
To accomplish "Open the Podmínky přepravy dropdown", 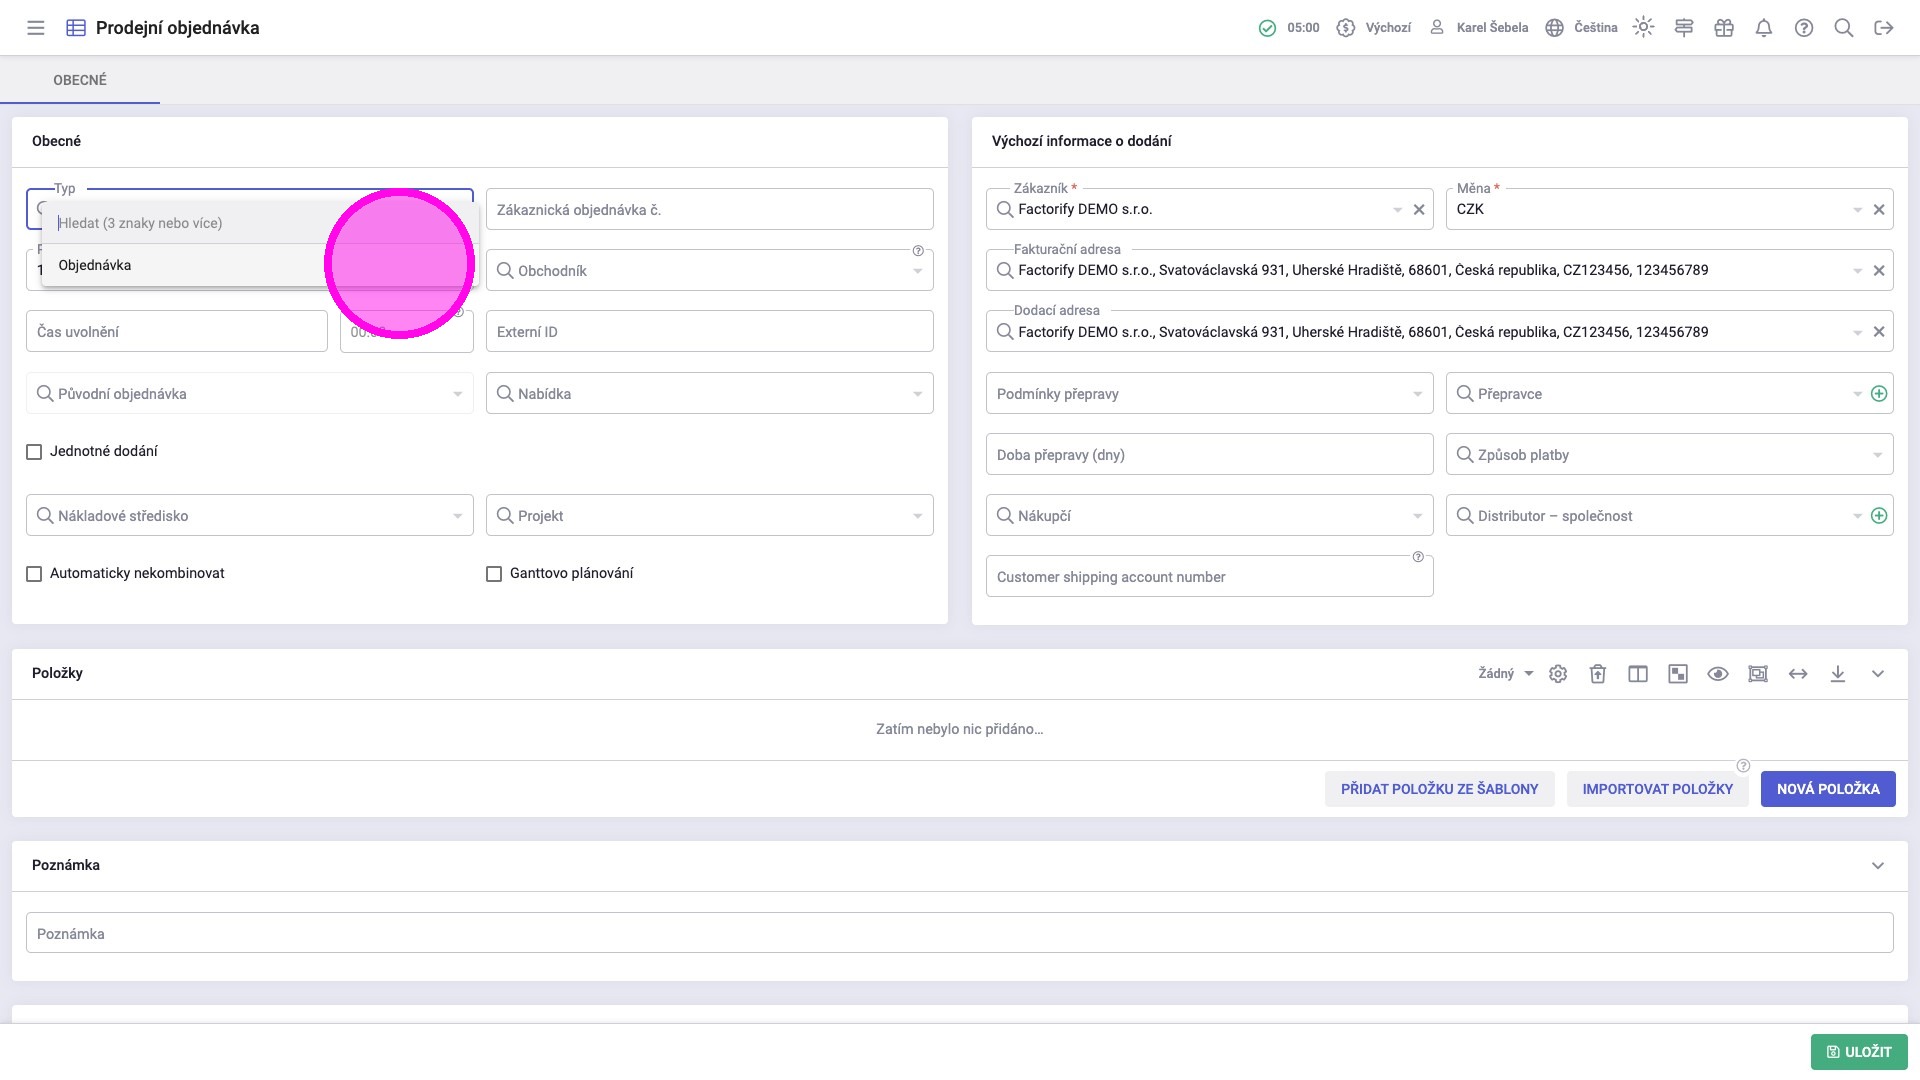I will [1417, 395].
